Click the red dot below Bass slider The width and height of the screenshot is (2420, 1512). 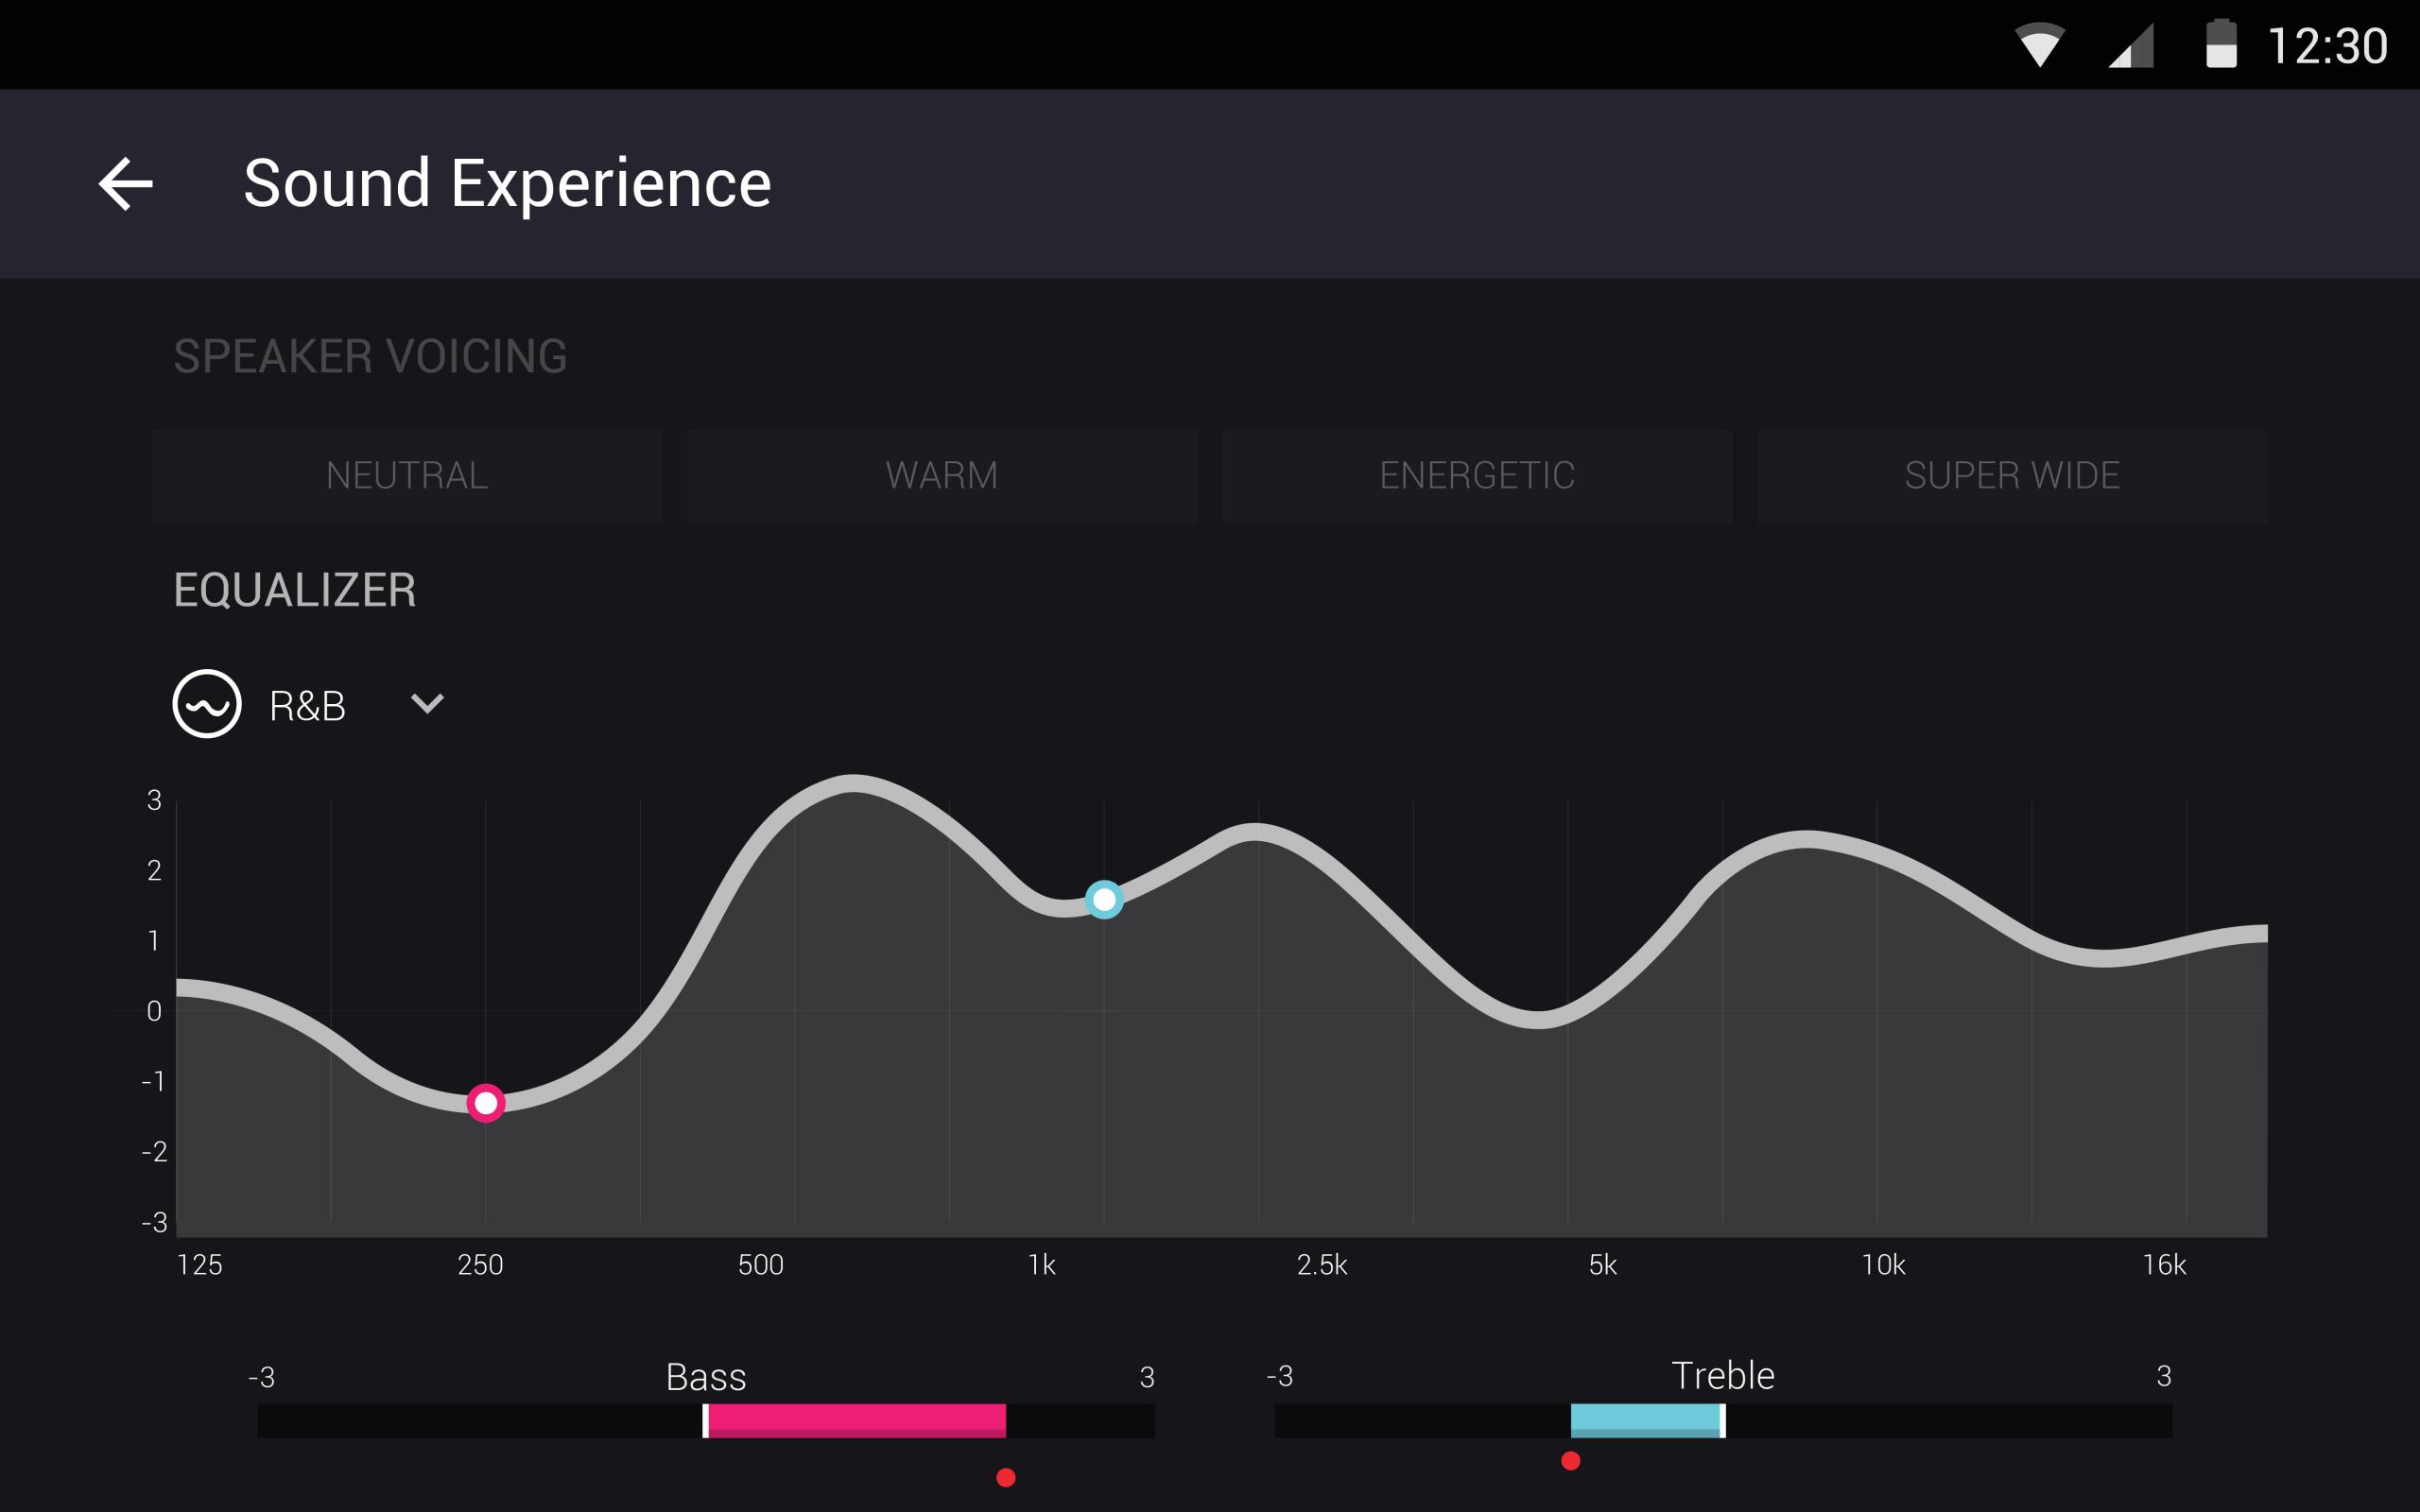tap(1006, 1478)
